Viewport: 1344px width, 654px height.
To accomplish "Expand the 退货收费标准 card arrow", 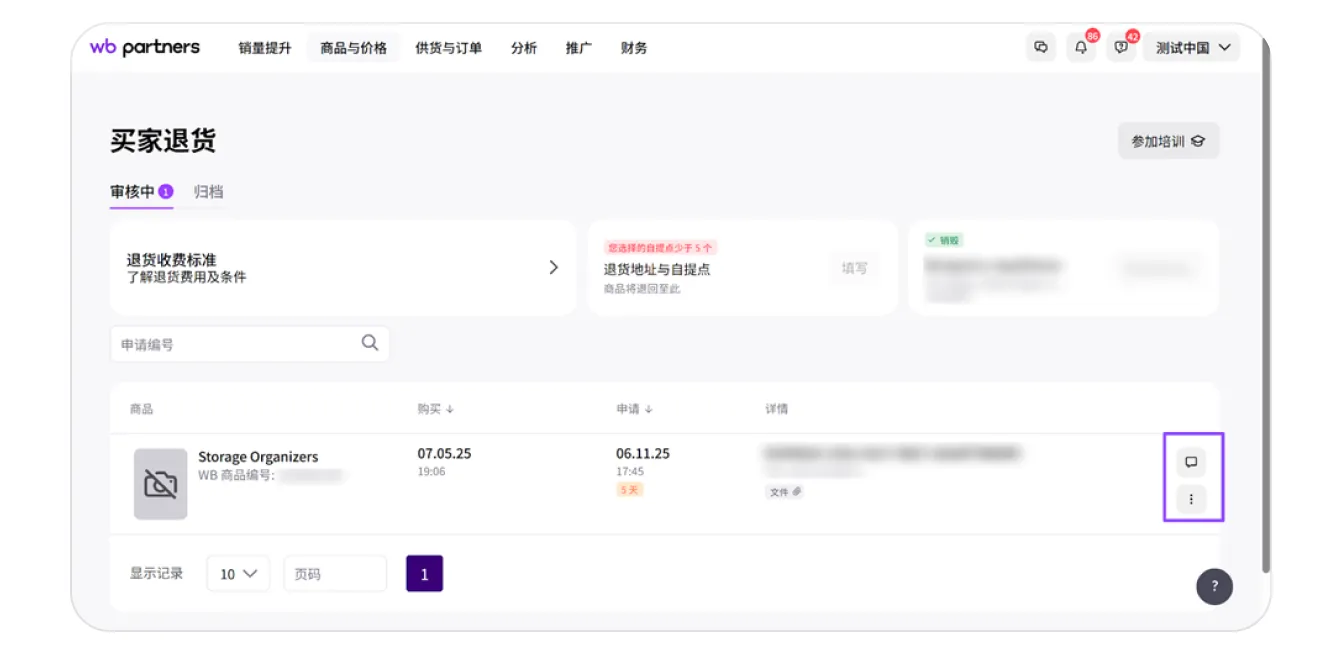I will (553, 267).
